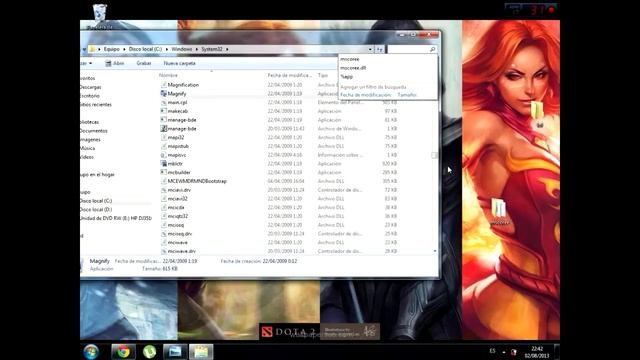This screenshot has height=360, width=640.
Task: Choose the %app search suggestion
Action: (347, 77)
